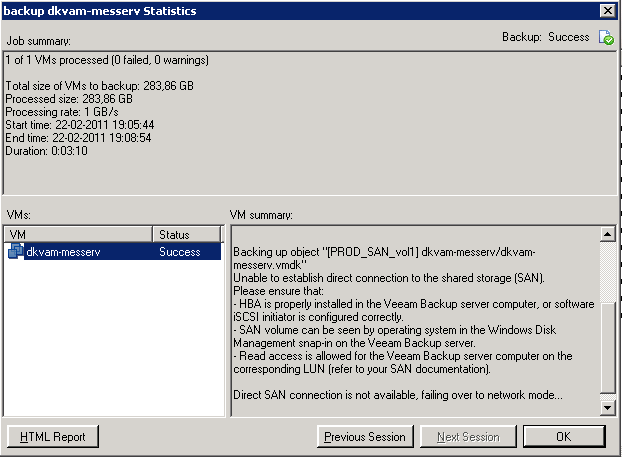Click 'Unable to establish direct connection' line
Viewport: 622px width, 457px height.
pos(389,278)
